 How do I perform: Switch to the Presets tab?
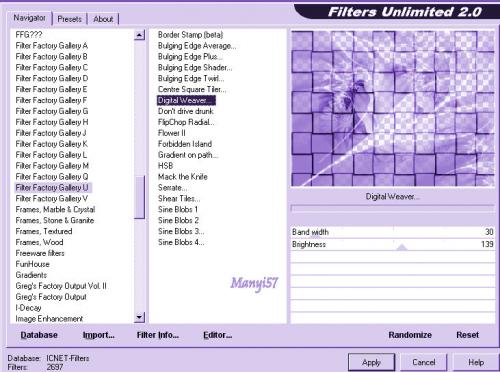[x=70, y=19]
